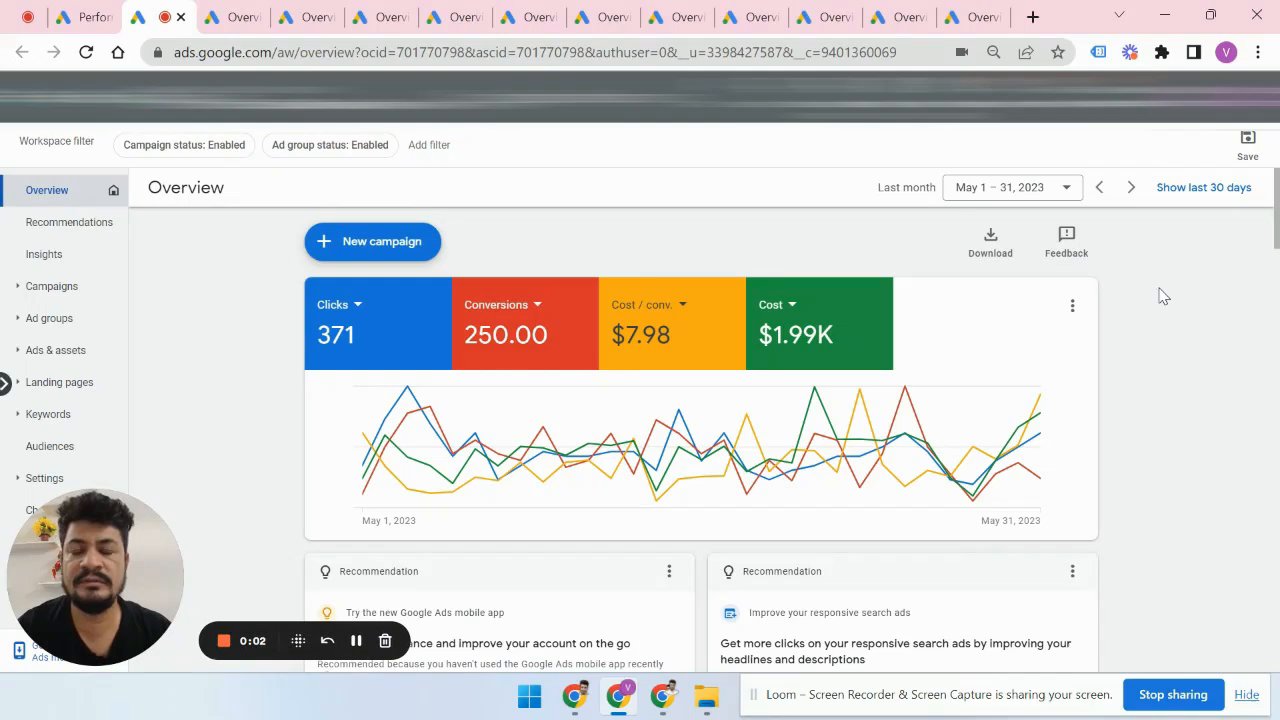
Task: Stop the Loom recording with the red square
Action: tap(224, 641)
